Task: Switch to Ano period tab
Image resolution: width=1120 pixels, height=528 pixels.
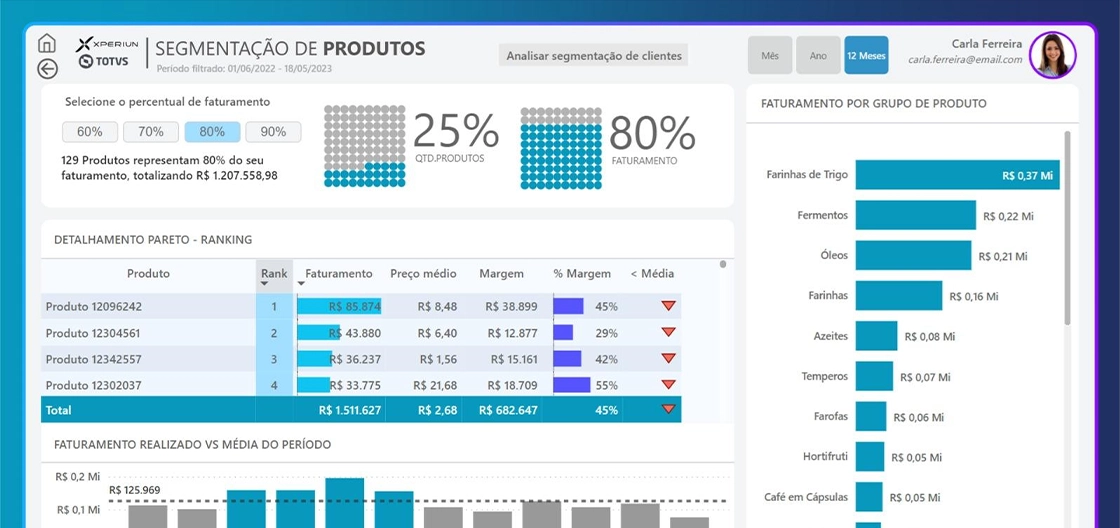Action: [x=819, y=55]
